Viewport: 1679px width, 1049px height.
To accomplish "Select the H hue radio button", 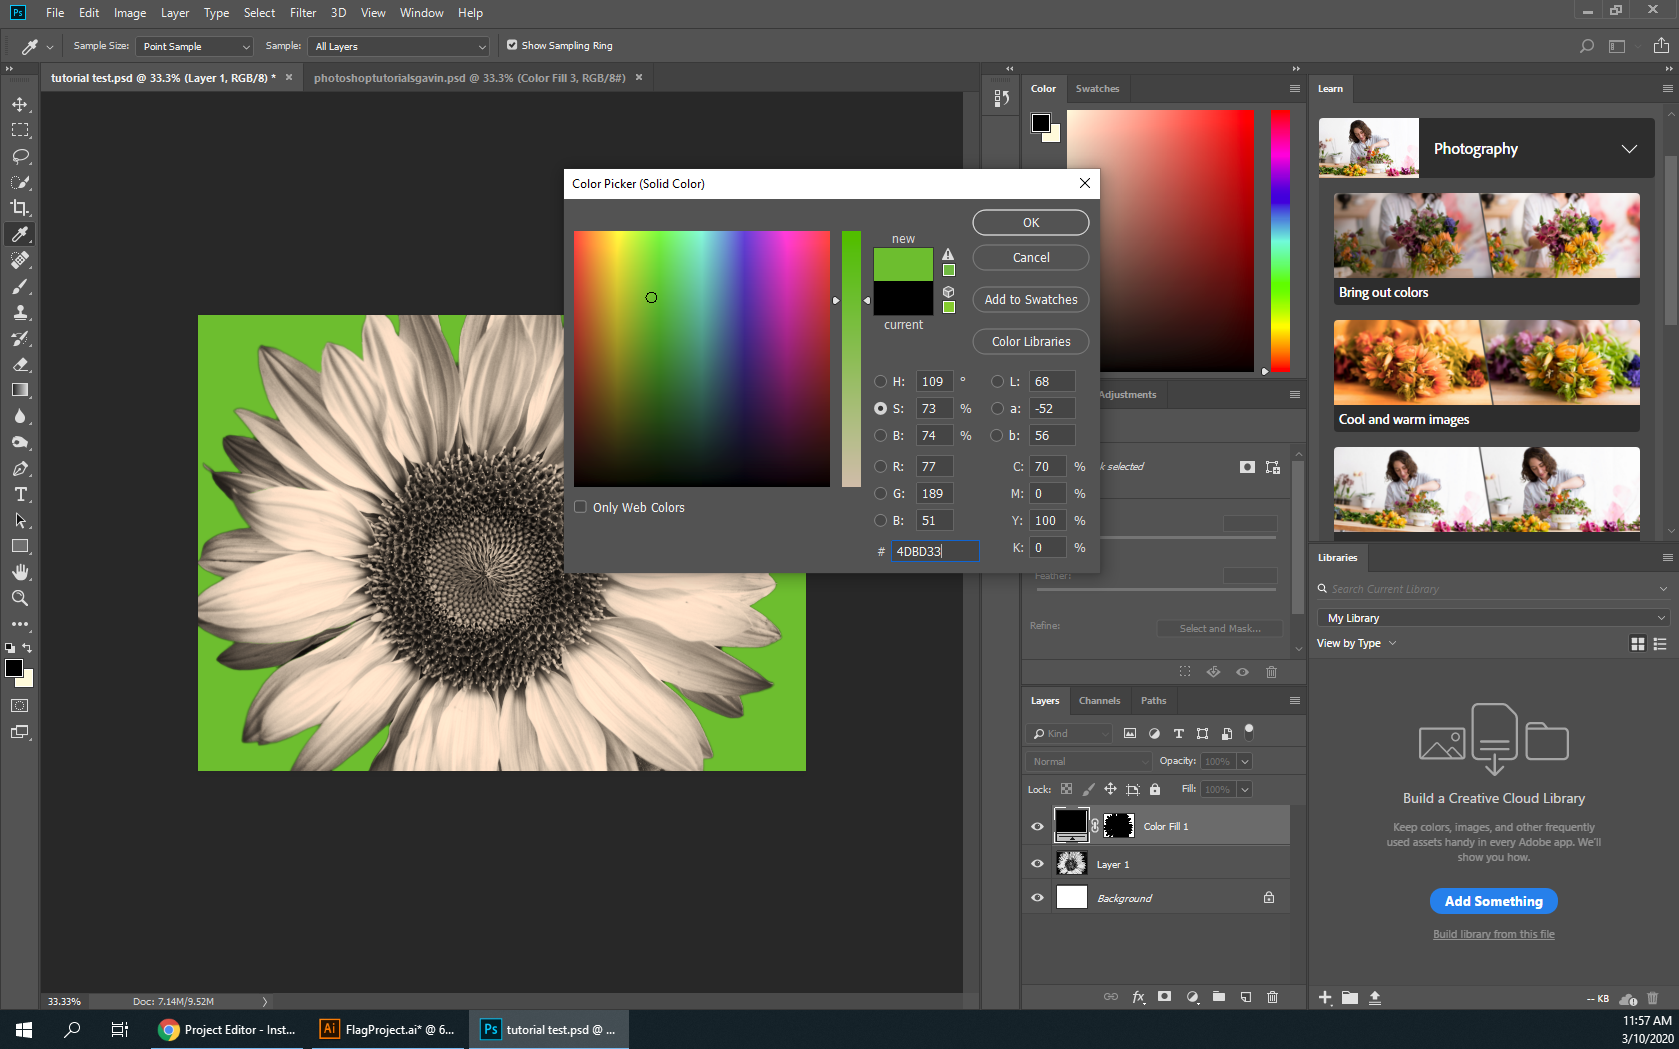I will click(880, 381).
